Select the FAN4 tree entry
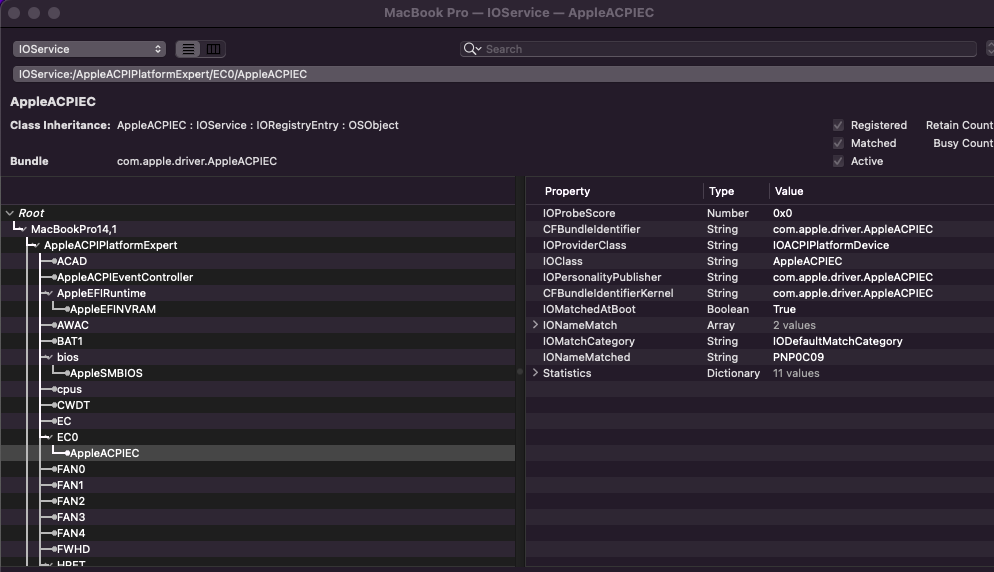This screenshot has width=994, height=572. (x=71, y=533)
